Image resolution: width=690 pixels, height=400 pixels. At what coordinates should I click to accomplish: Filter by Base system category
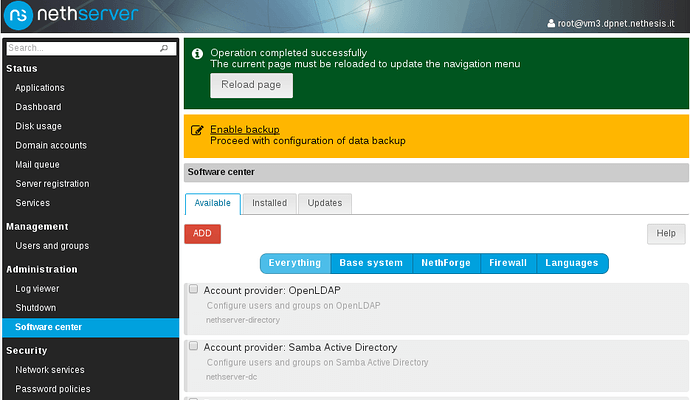click(x=371, y=263)
